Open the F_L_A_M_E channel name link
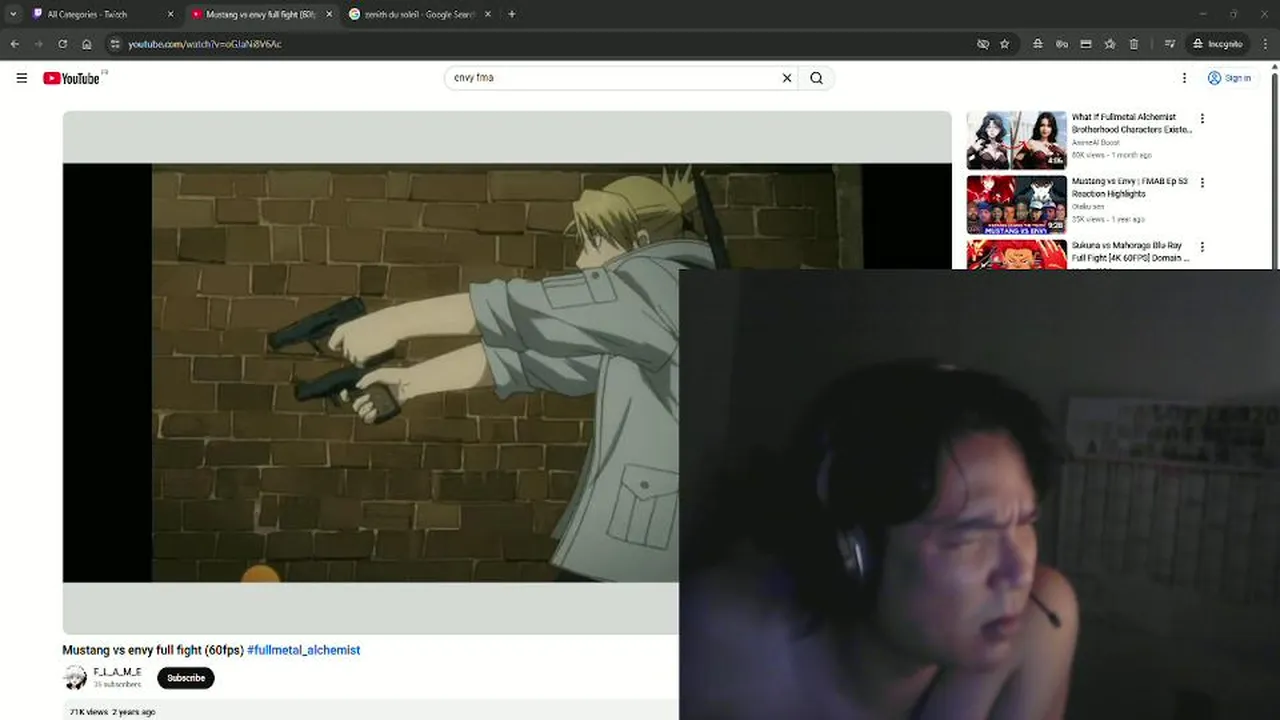Image resolution: width=1280 pixels, height=720 pixels. coord(117,672)
